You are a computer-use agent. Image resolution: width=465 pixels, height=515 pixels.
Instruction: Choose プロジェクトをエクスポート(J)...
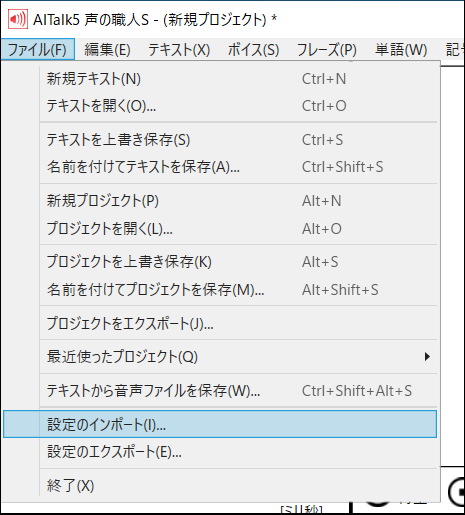[x=220, y=323]
